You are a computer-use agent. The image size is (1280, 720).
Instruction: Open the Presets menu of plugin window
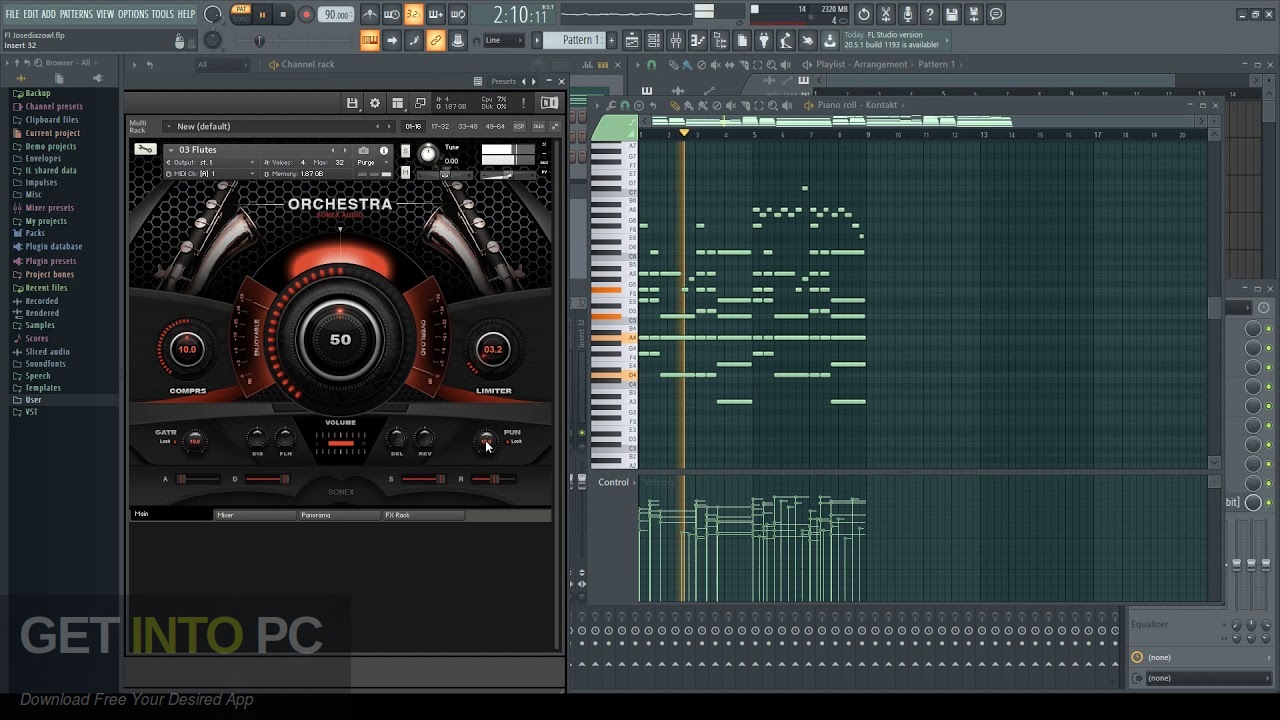tap(504, 81)
